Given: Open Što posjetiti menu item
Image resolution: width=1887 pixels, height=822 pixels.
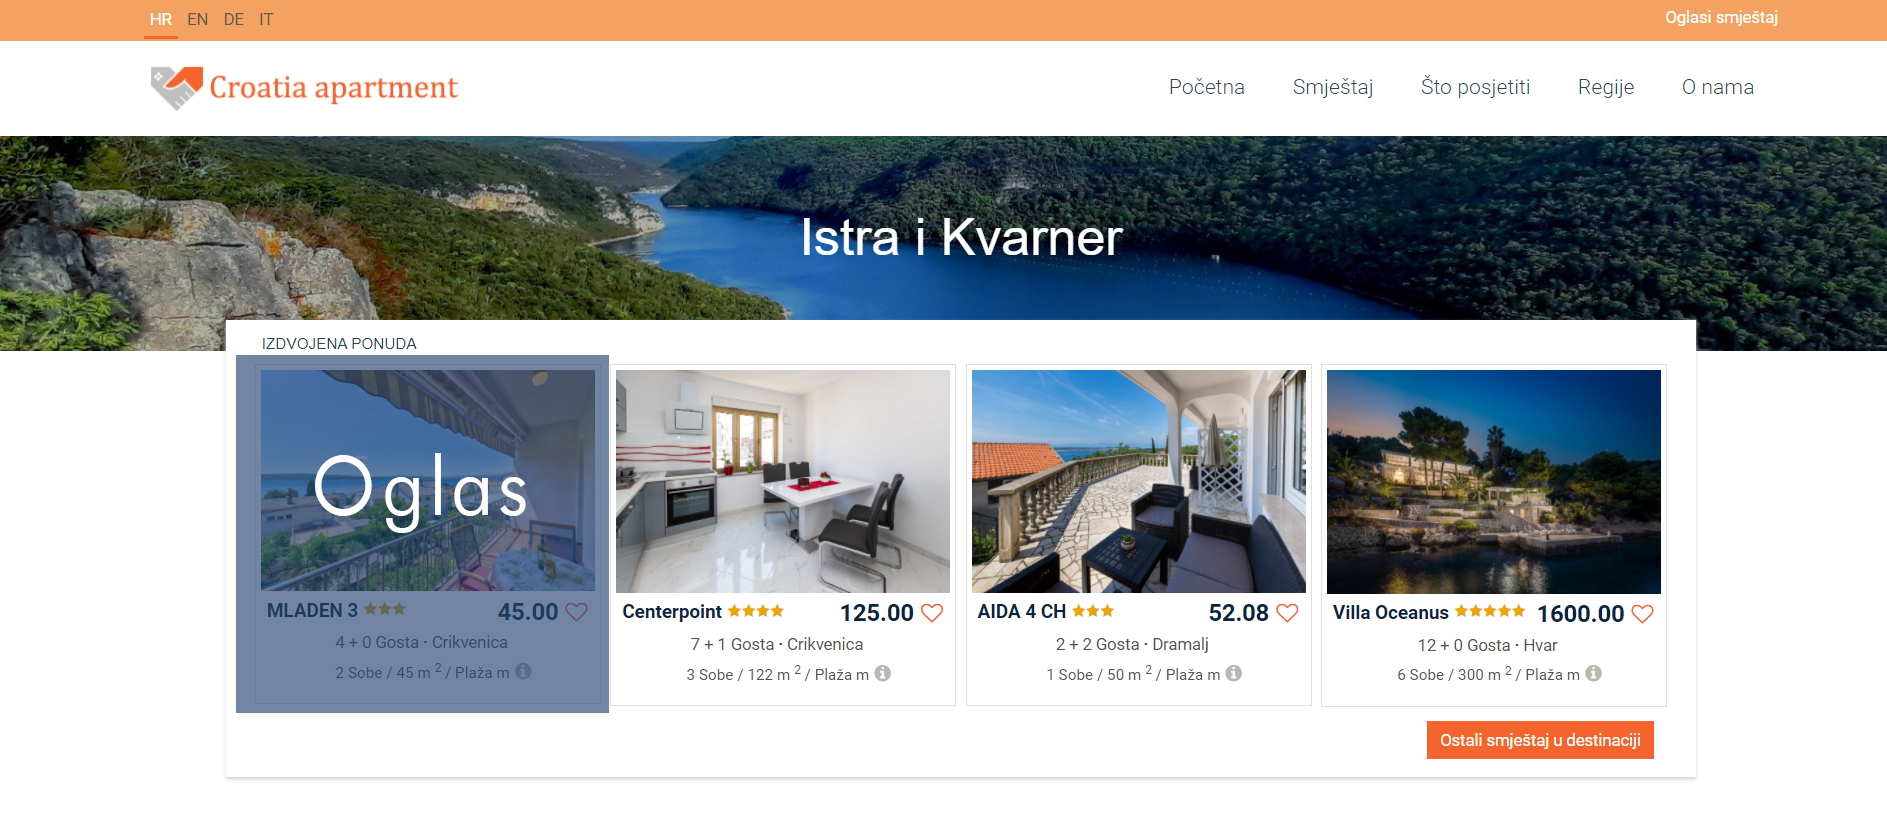Looking at the screenshot, I should [x=1475, y=87].
